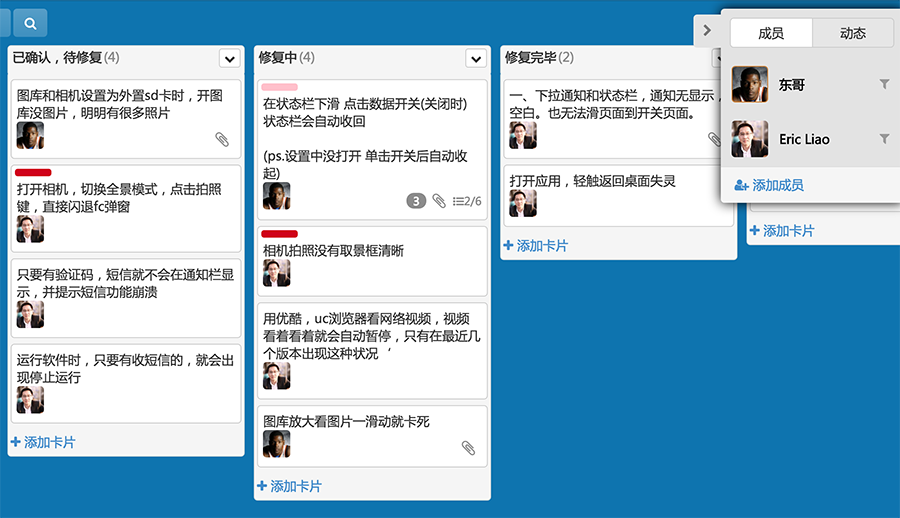Screen dimensions: 900x518
Task: Click red label on 打开相机,切换全景模式 card
Action: pyautogui.click(x=33, y=172)
